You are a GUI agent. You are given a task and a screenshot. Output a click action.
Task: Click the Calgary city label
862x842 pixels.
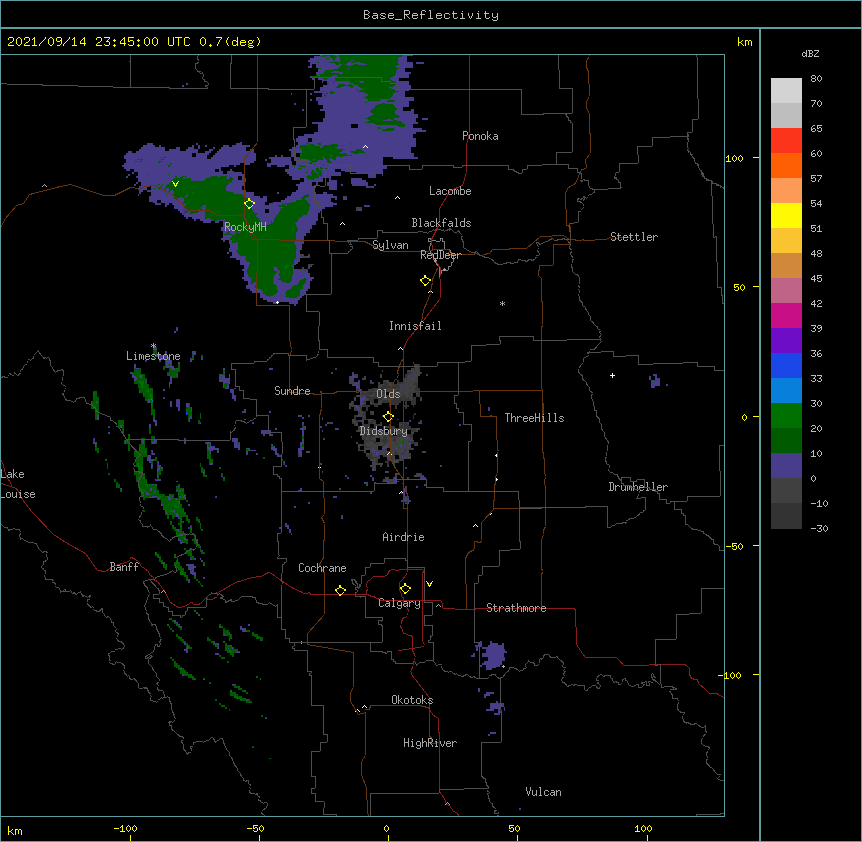[399, 603]
